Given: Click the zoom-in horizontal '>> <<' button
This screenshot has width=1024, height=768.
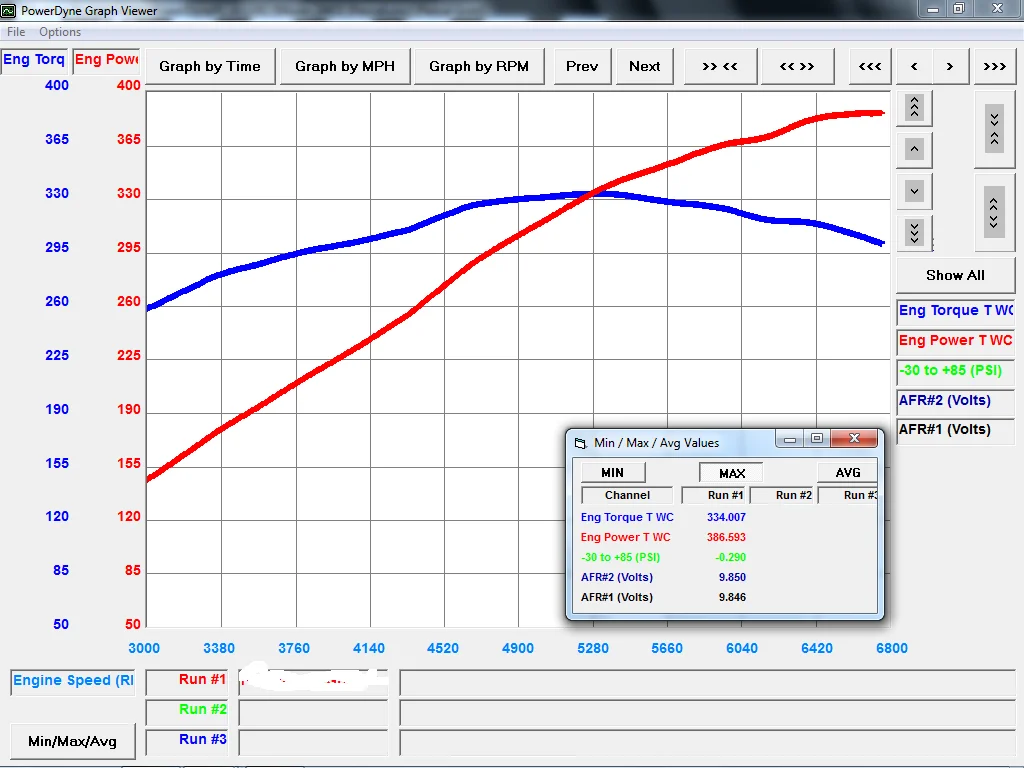Looking at the screenshot, I should pyautogui.click(x=720, y=67).
